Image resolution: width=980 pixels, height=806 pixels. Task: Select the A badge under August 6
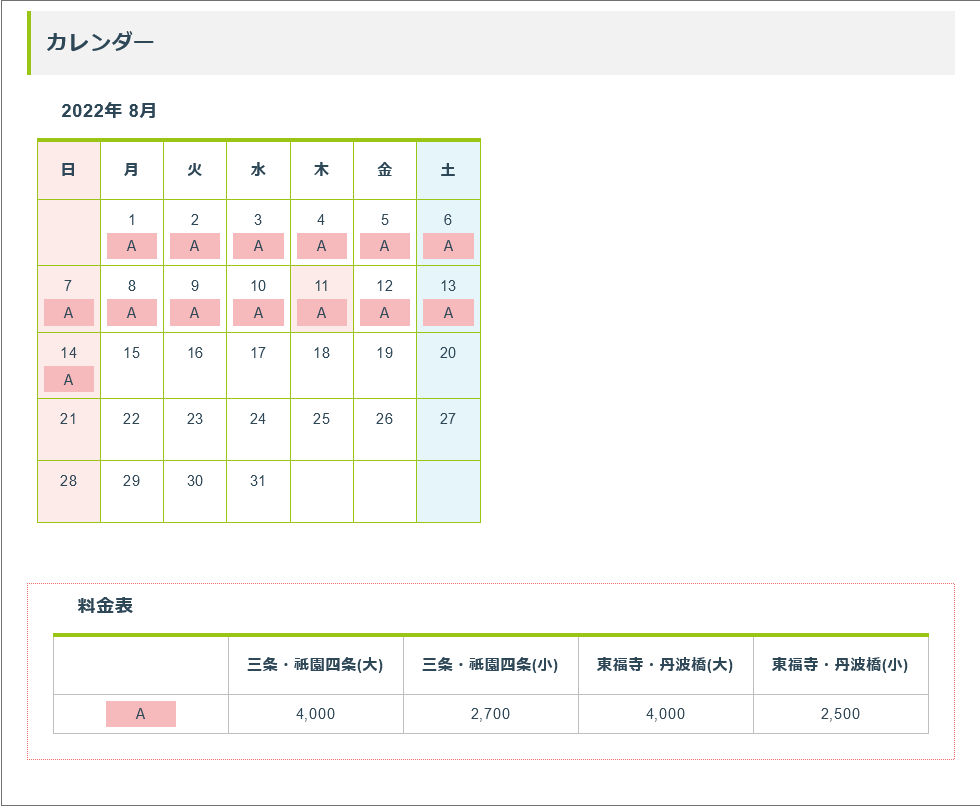pyautogui.click(x=448, y=246)
